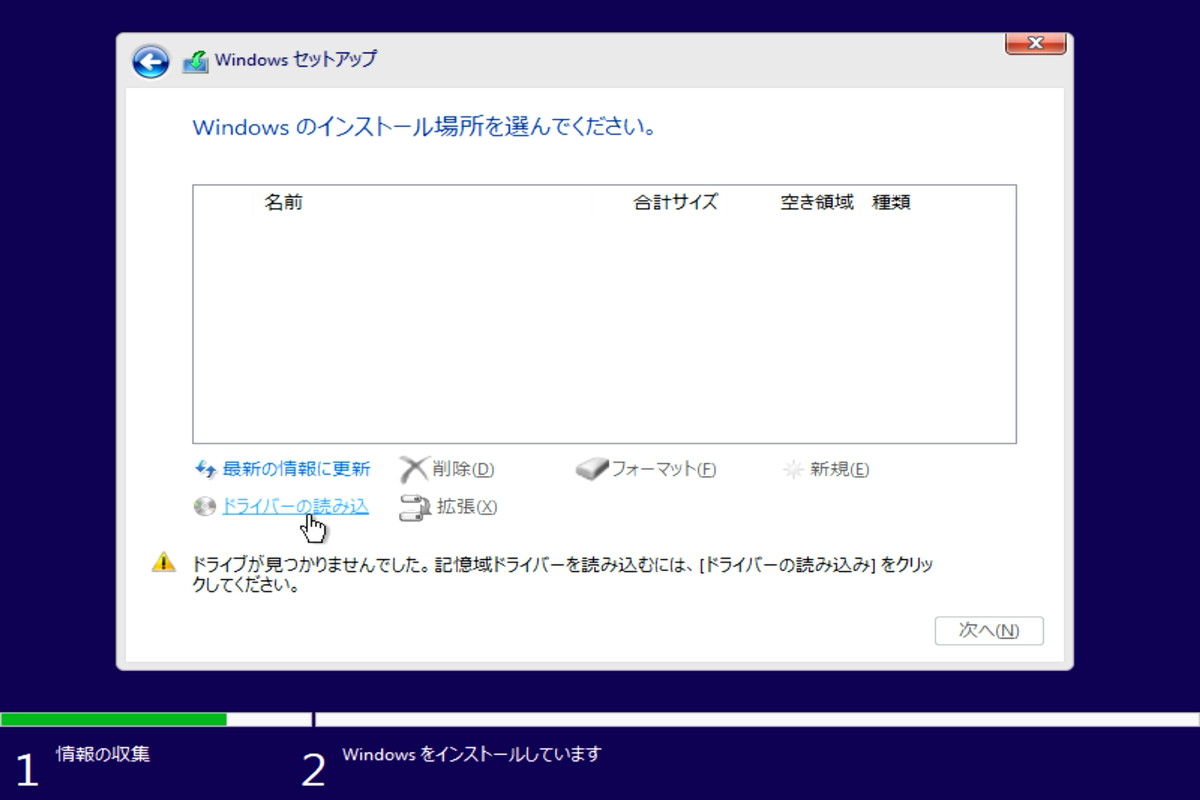Click the 名前 column header
The height and width of the screenshot is (800, 1200).
tap(283, 202)
